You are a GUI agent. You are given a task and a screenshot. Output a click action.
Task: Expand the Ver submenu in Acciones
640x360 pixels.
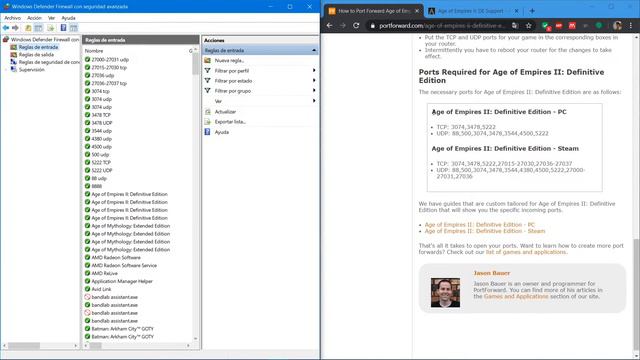click(314, 100)
